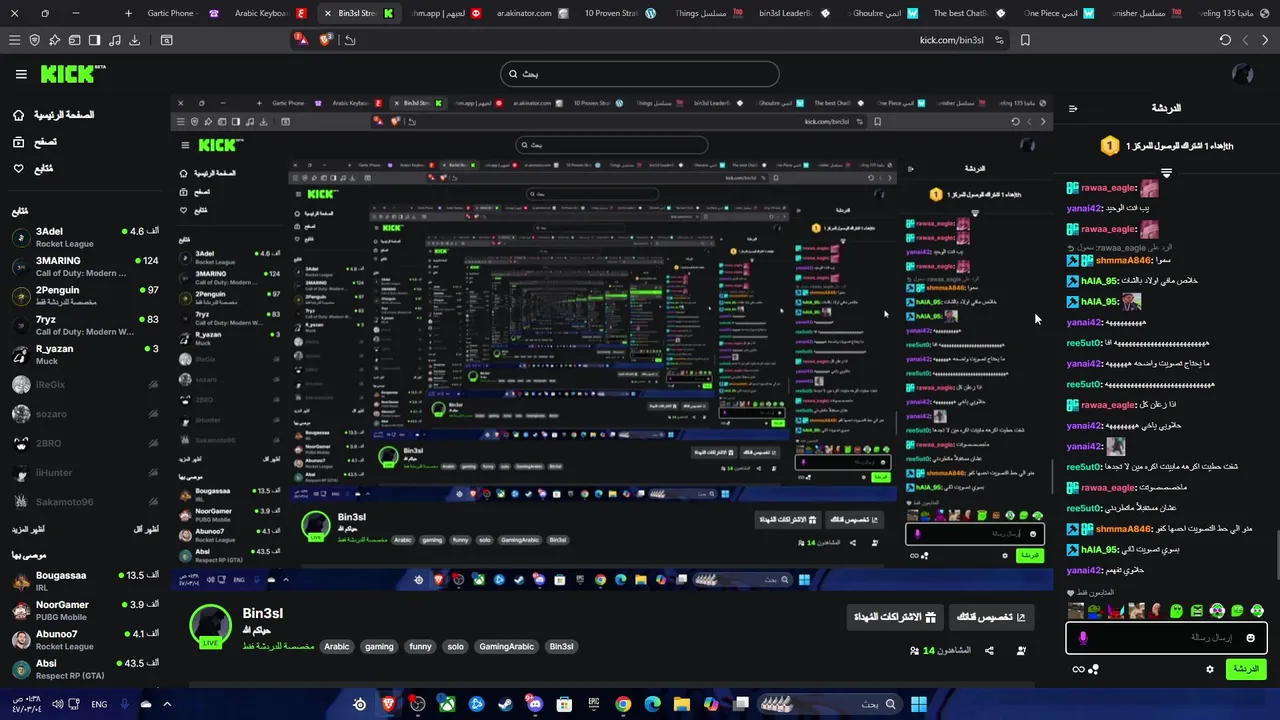This screenshot has width=1280, height=720.
Task: Open the user profile avatar menu
Action: (1243, 74)
